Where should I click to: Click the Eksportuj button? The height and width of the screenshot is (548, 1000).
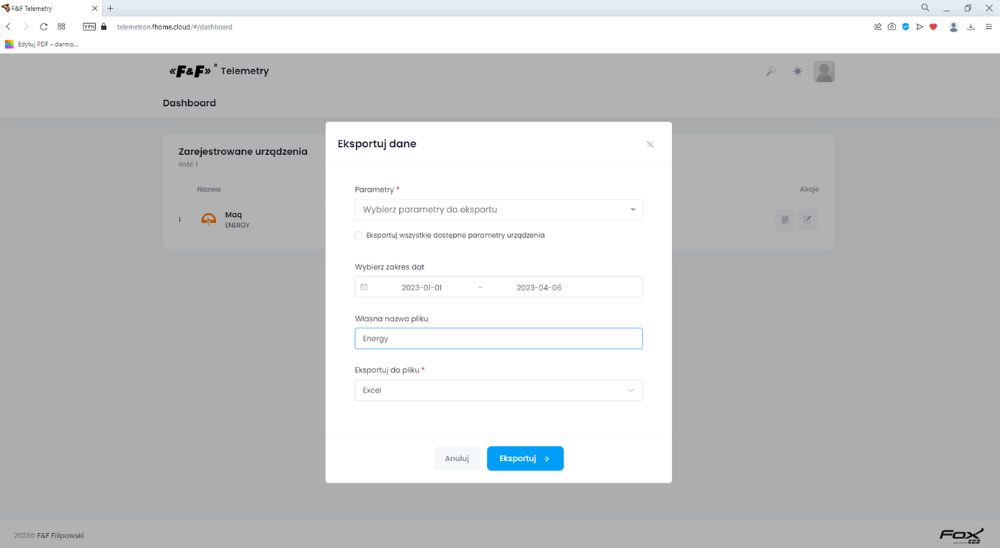click(x=525, y=459)
